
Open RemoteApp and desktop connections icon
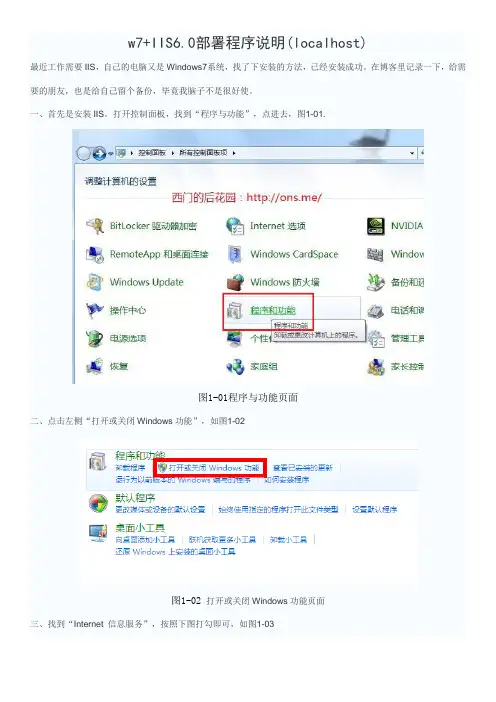pos(95,254)
